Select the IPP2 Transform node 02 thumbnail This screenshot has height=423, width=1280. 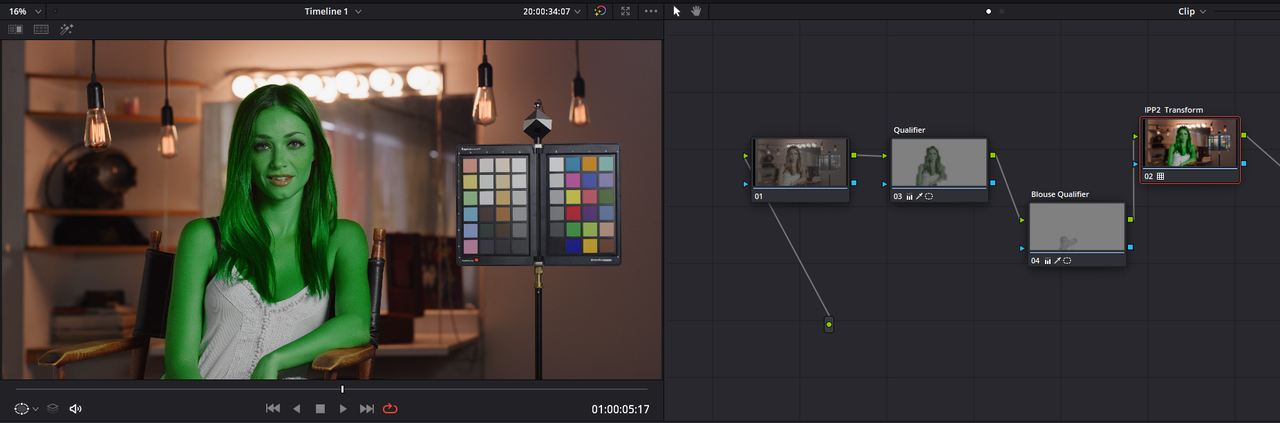[x=1190, y=143]
